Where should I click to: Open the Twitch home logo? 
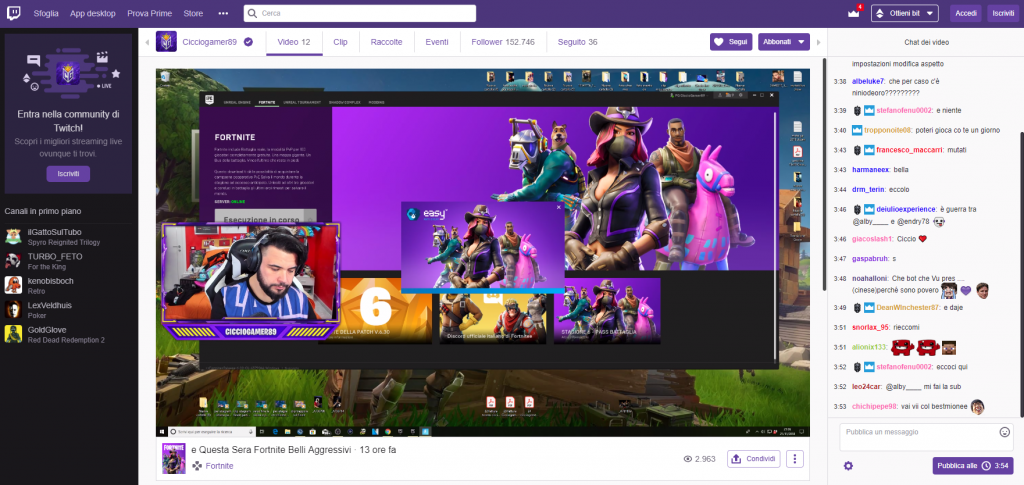[14, 13]
